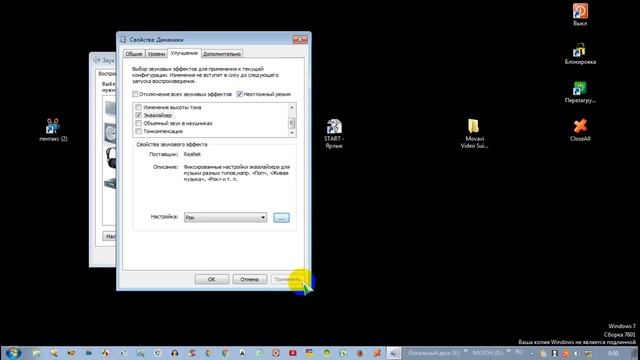This screenshot has width=640, height=360.
Task: Open equalizer settings with the … button
Action: [281, 218]
